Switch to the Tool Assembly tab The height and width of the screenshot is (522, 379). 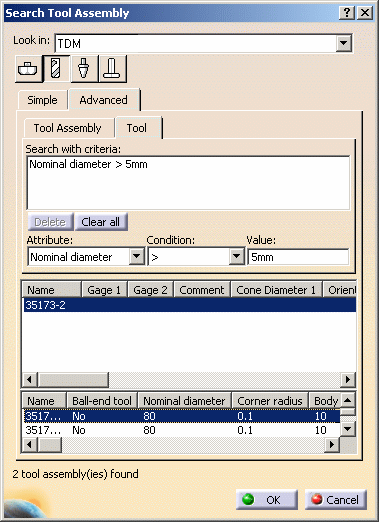click(x=68, y=128)
